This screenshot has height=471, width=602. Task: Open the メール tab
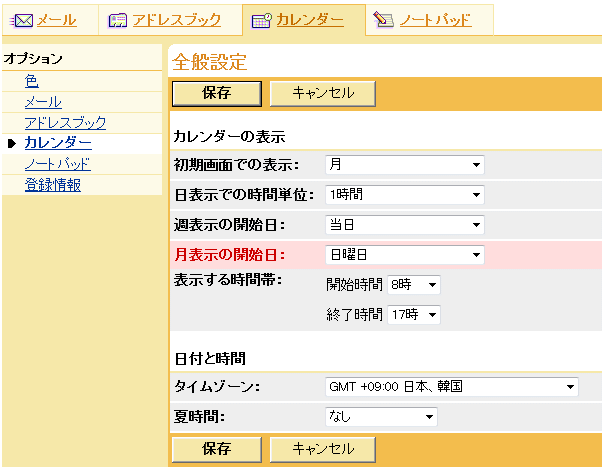(x=56, y=19)
